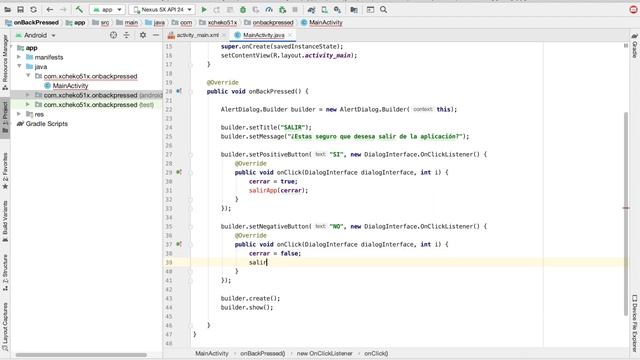Expand the res folder
The image size is (640, 360).
coord(19,114)
